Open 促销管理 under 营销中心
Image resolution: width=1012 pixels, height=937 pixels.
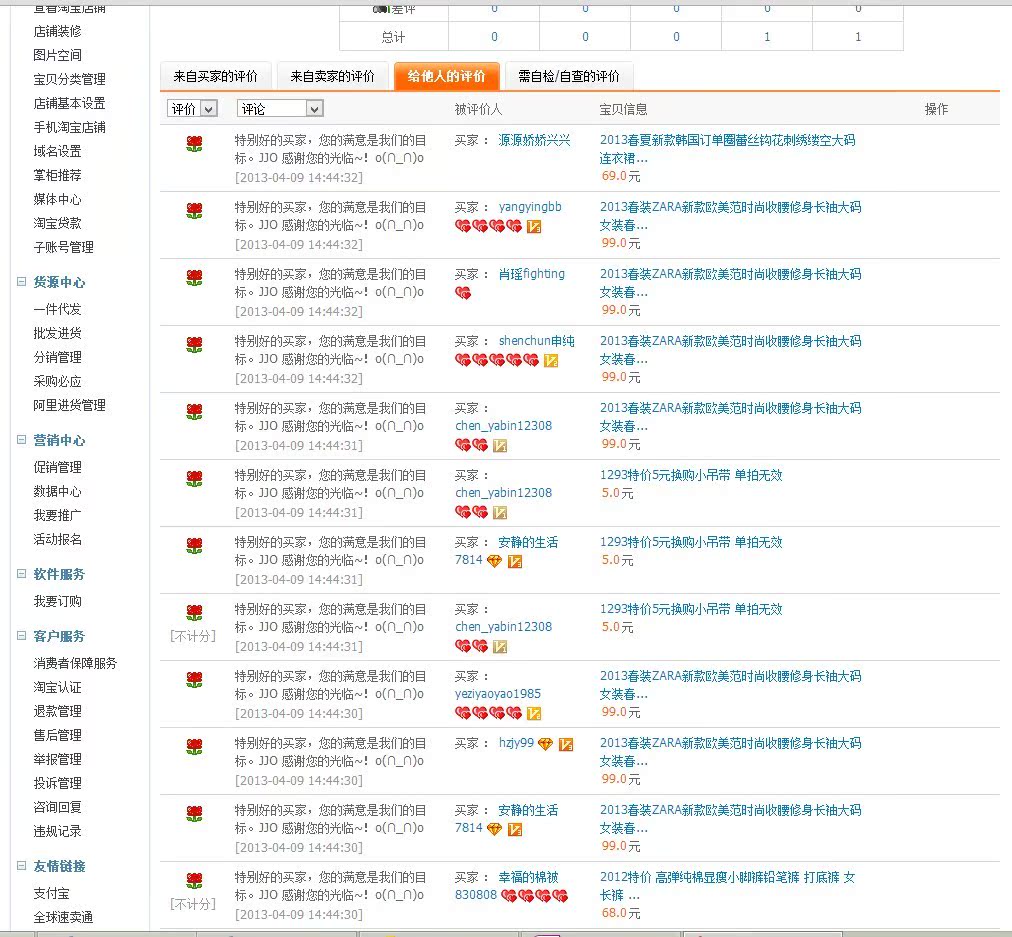point(57,467)
